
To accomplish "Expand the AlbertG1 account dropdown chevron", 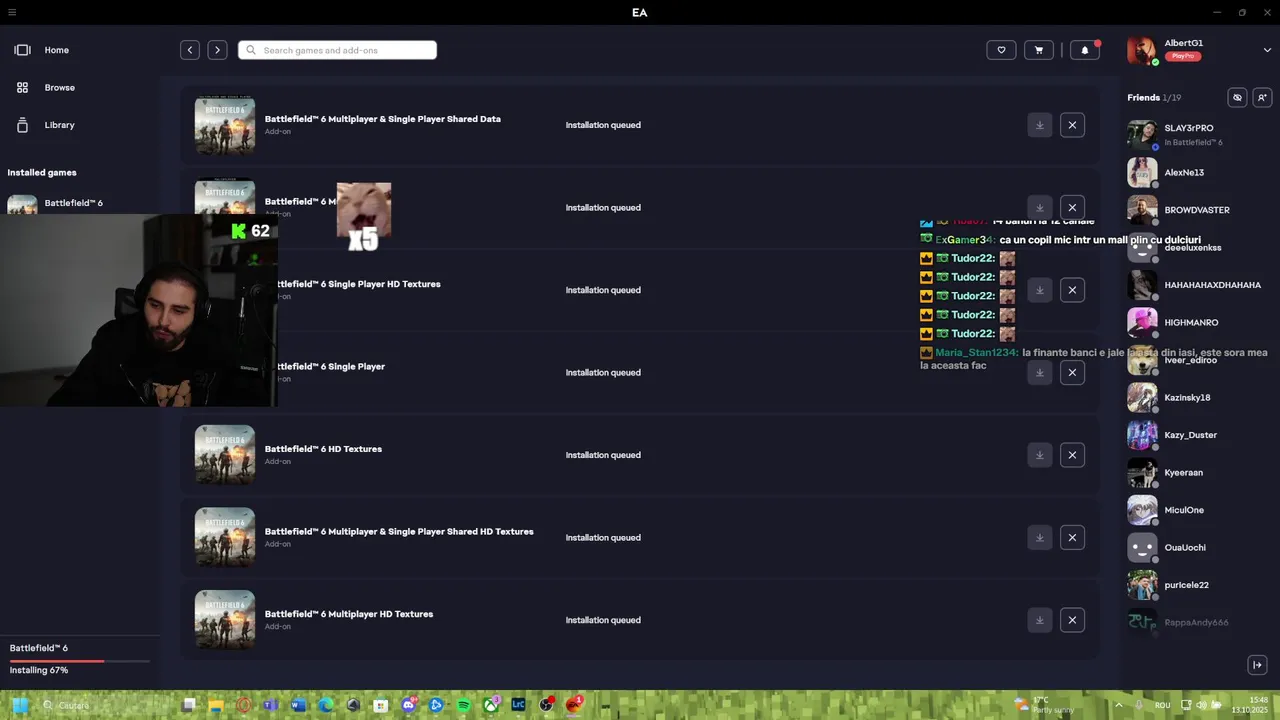I will 1267,49.
